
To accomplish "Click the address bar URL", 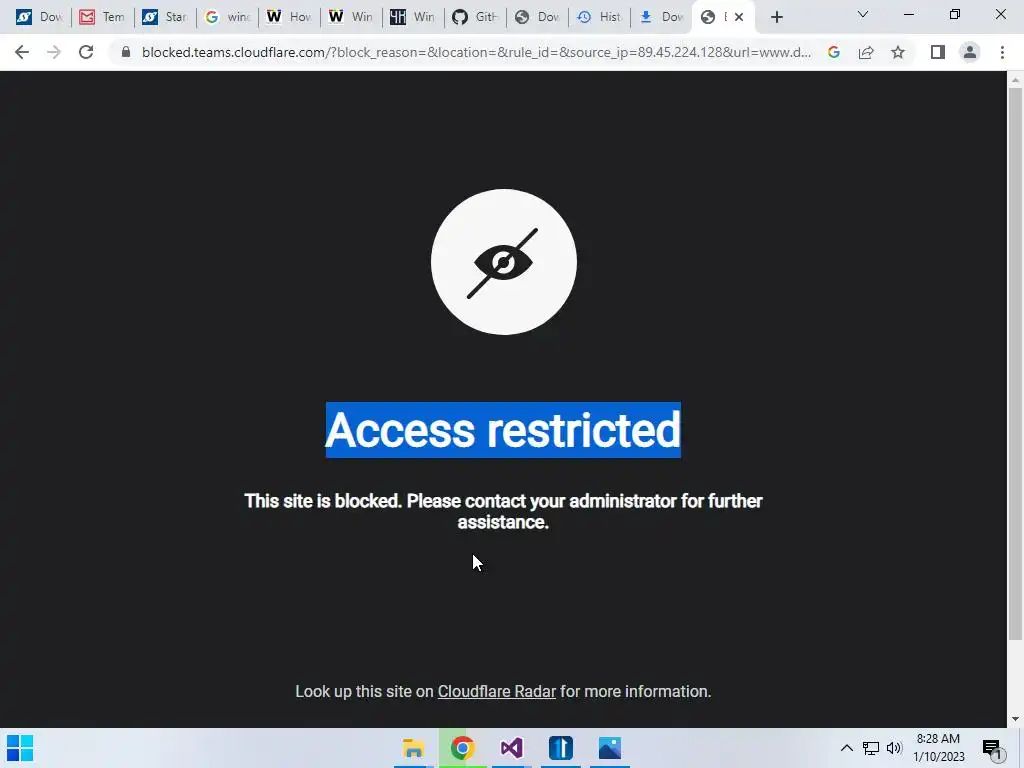I will [476, 52].
